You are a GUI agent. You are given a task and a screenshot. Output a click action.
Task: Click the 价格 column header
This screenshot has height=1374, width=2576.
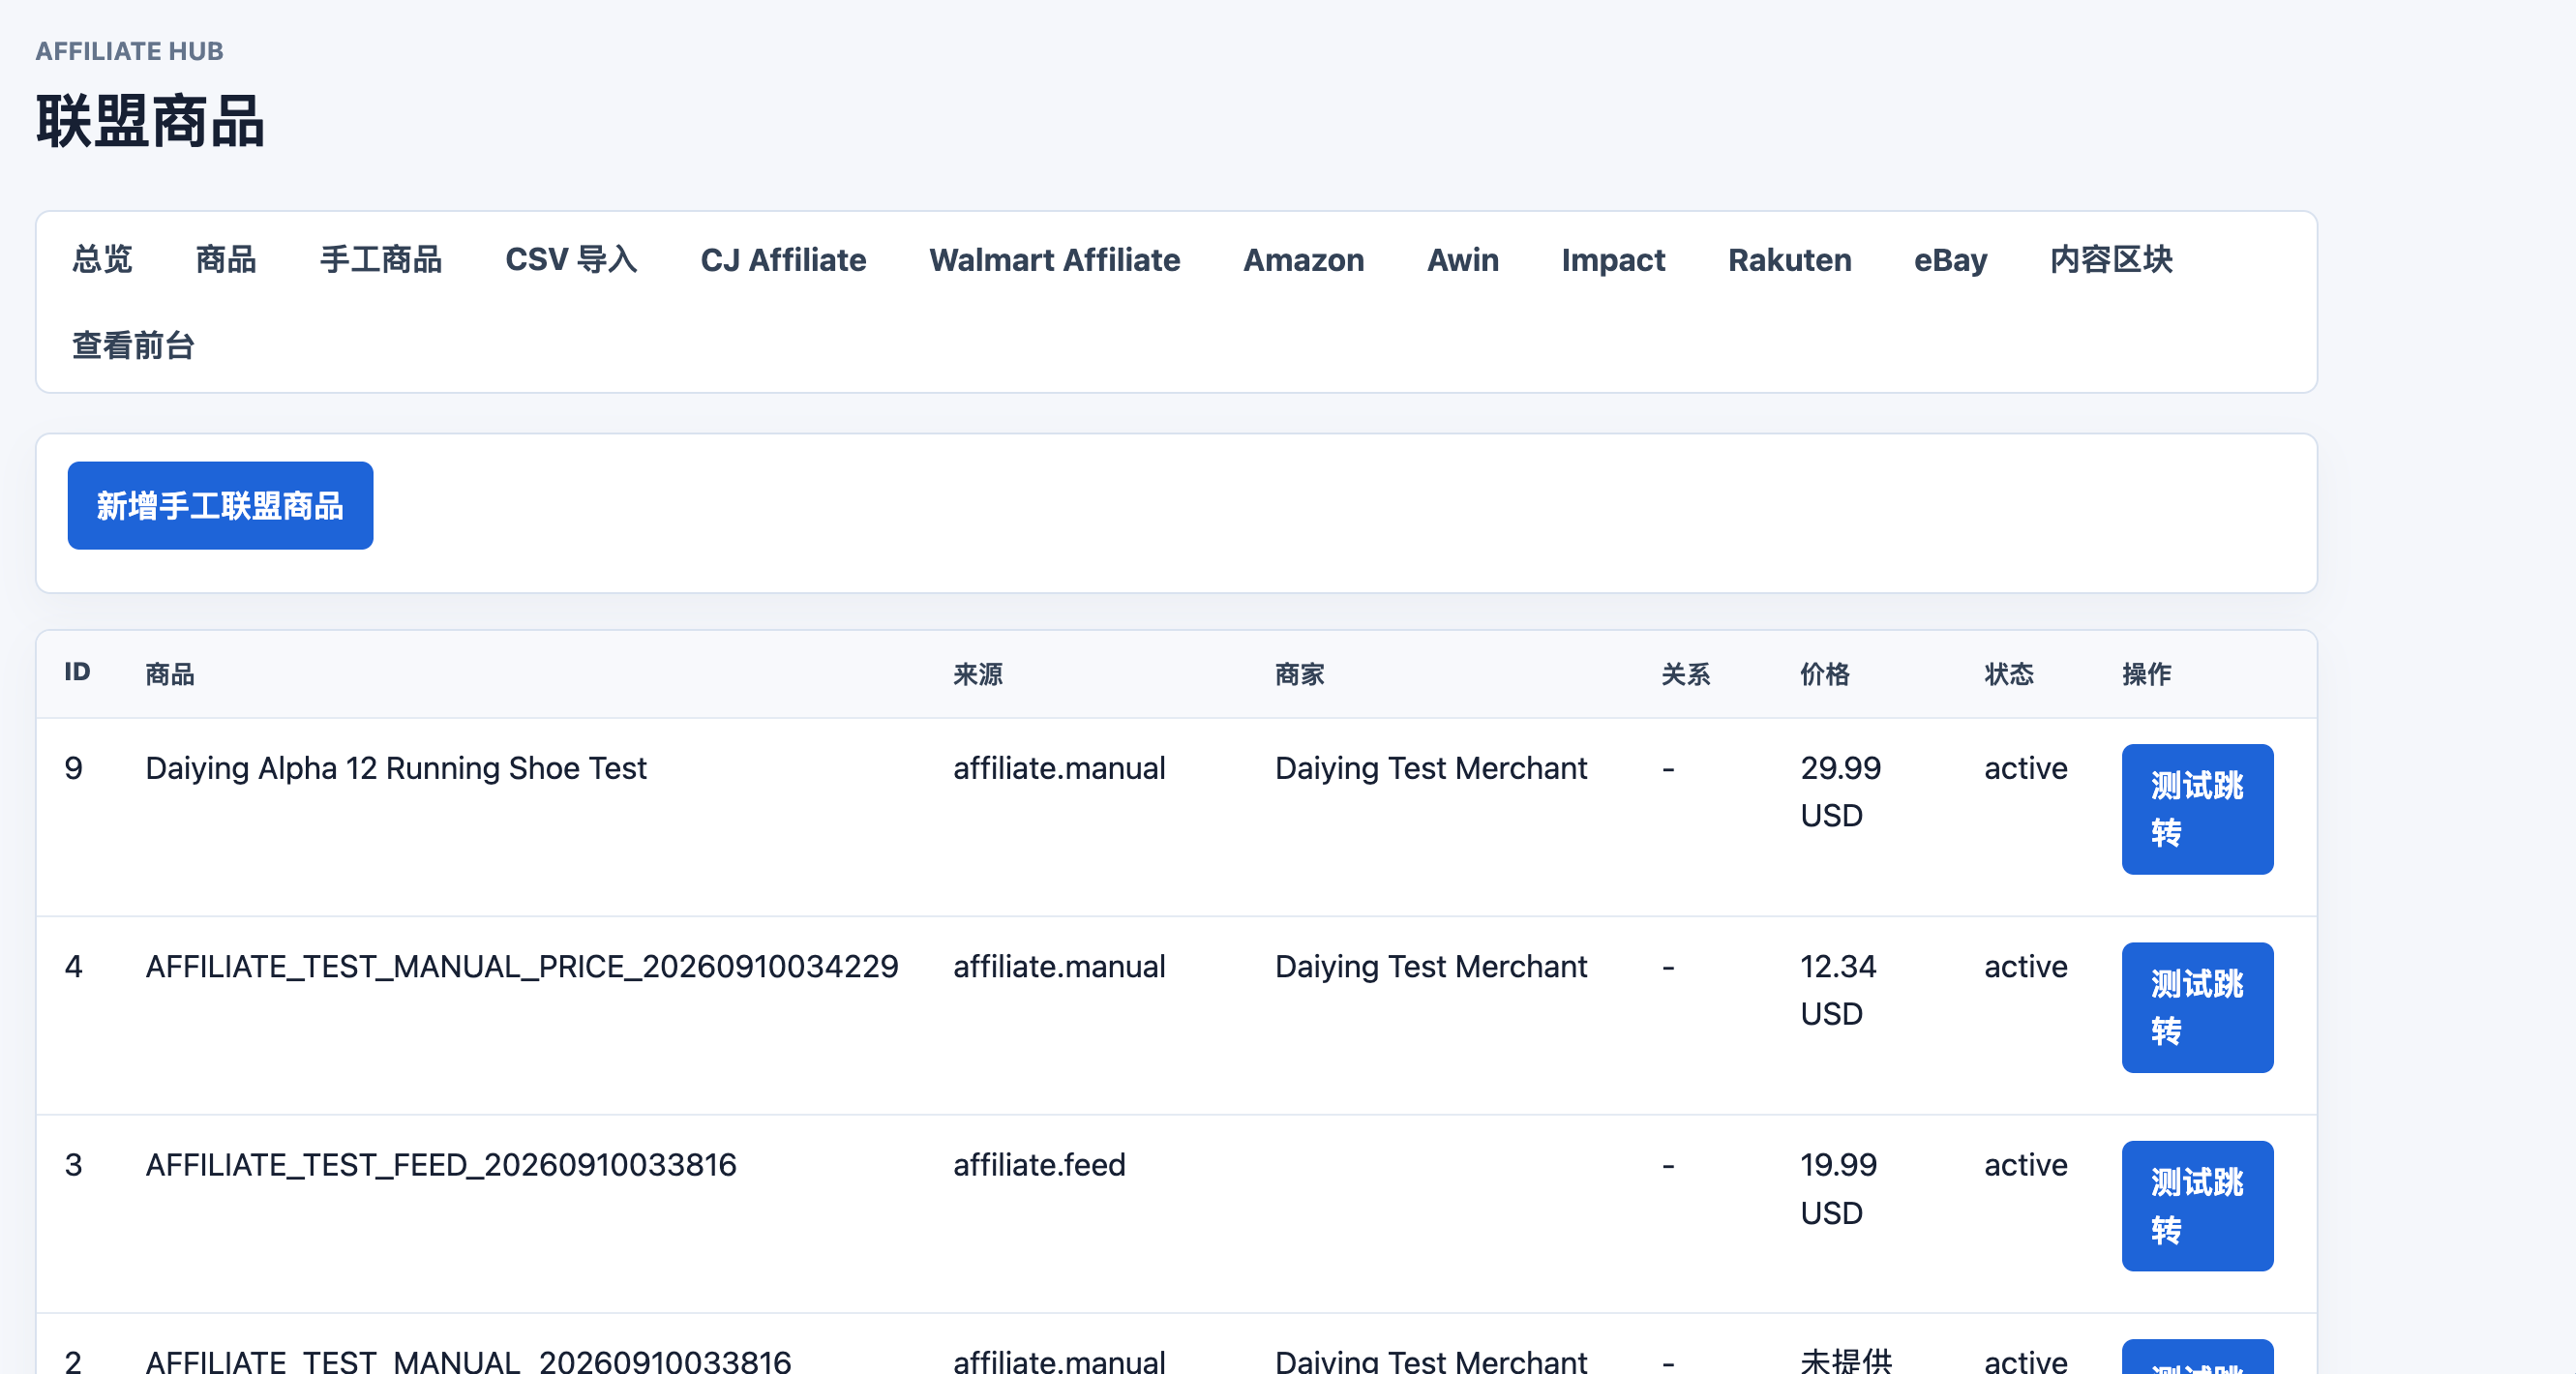point(1824,674)
